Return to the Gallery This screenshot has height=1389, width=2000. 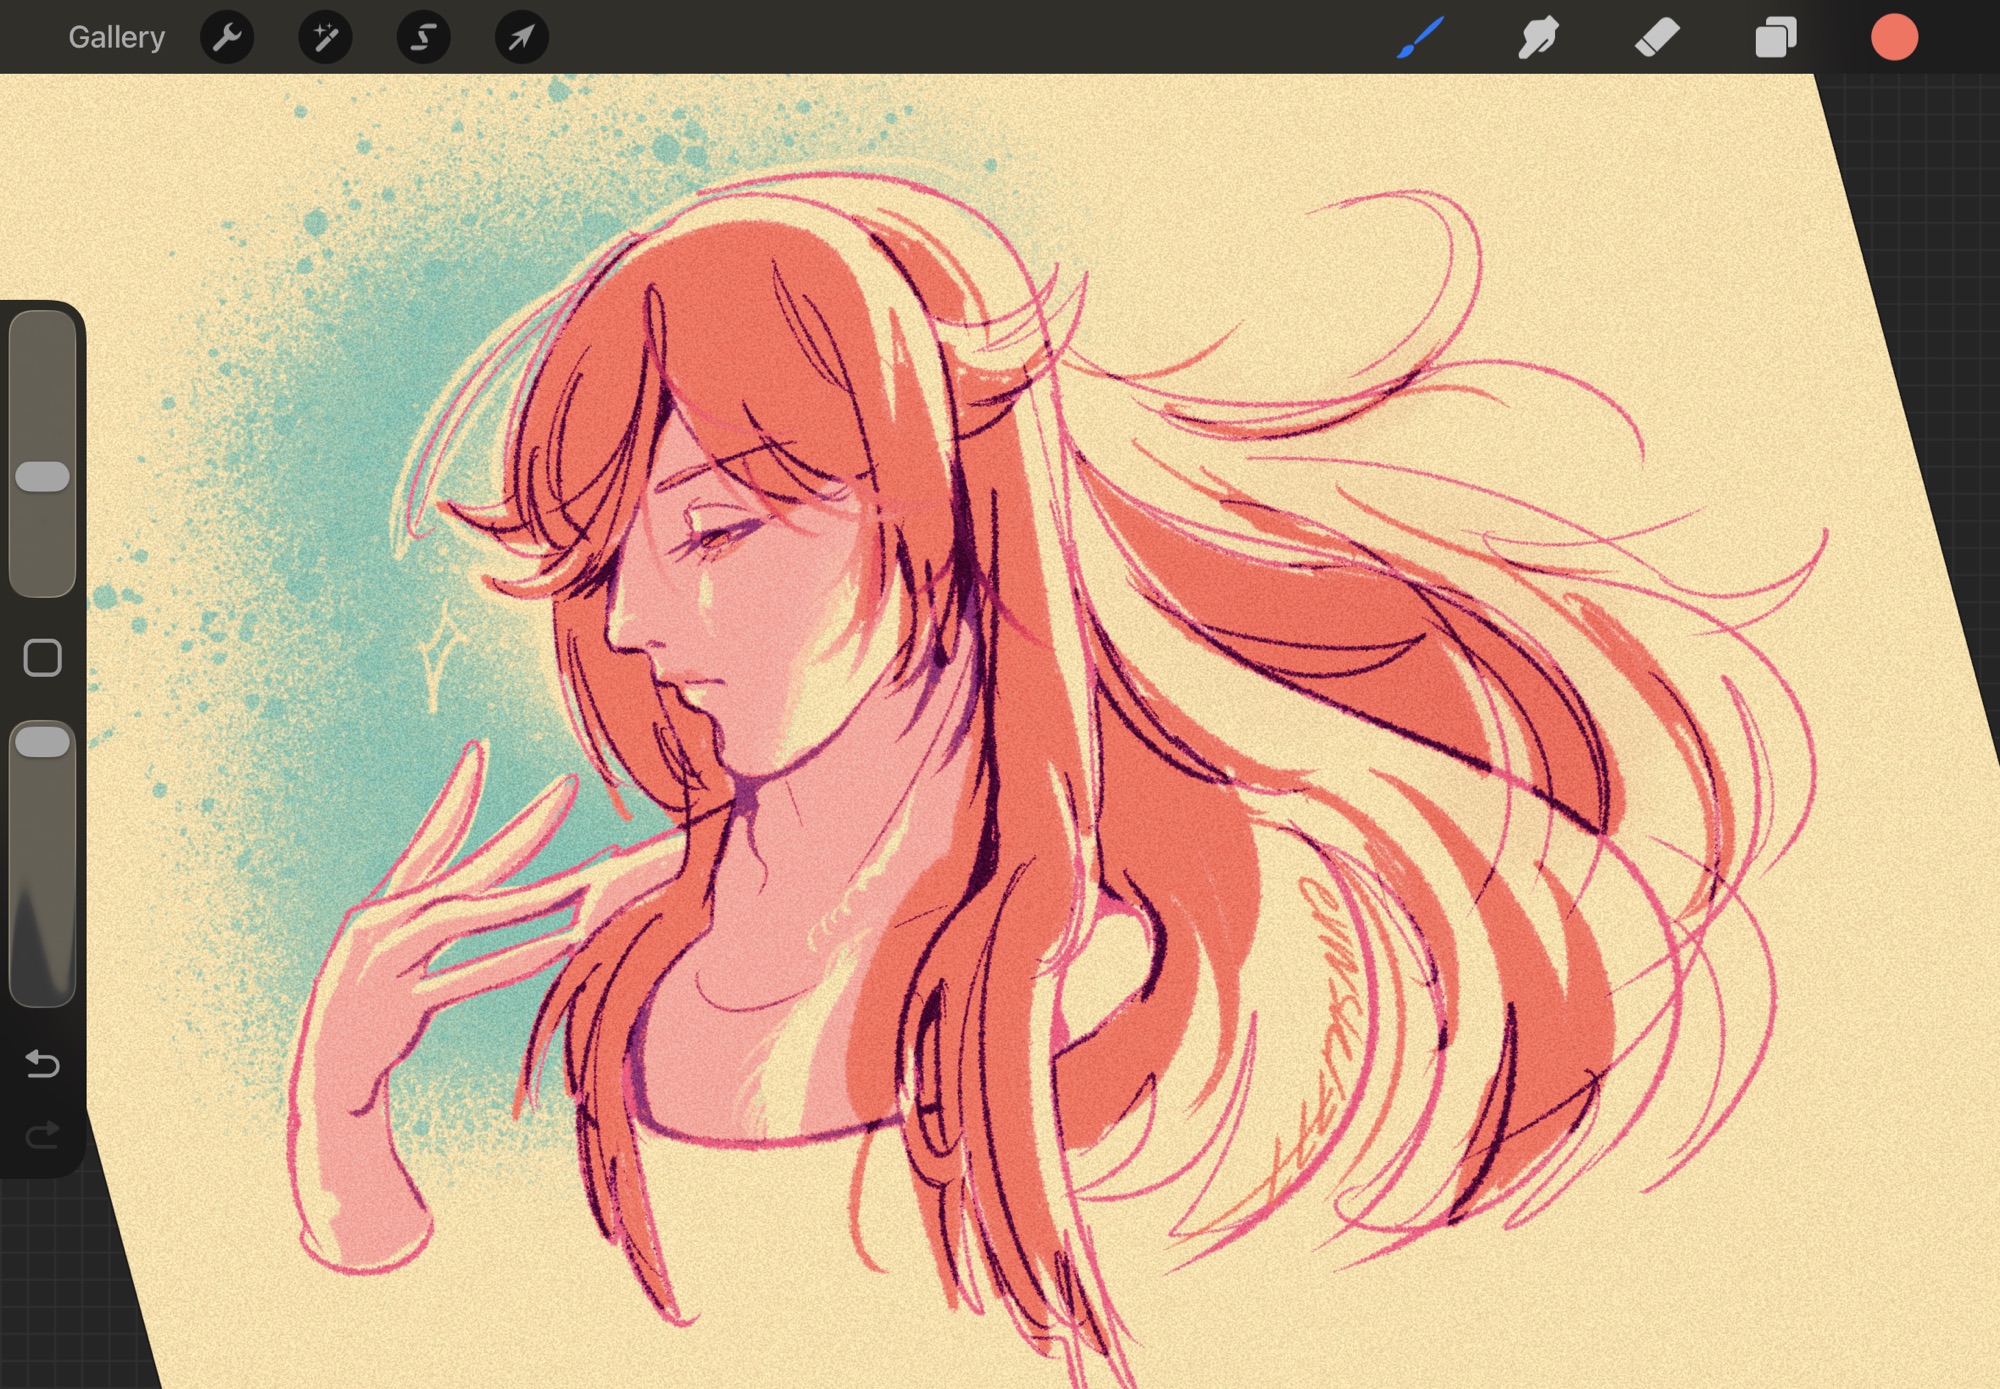coord(116,38)
